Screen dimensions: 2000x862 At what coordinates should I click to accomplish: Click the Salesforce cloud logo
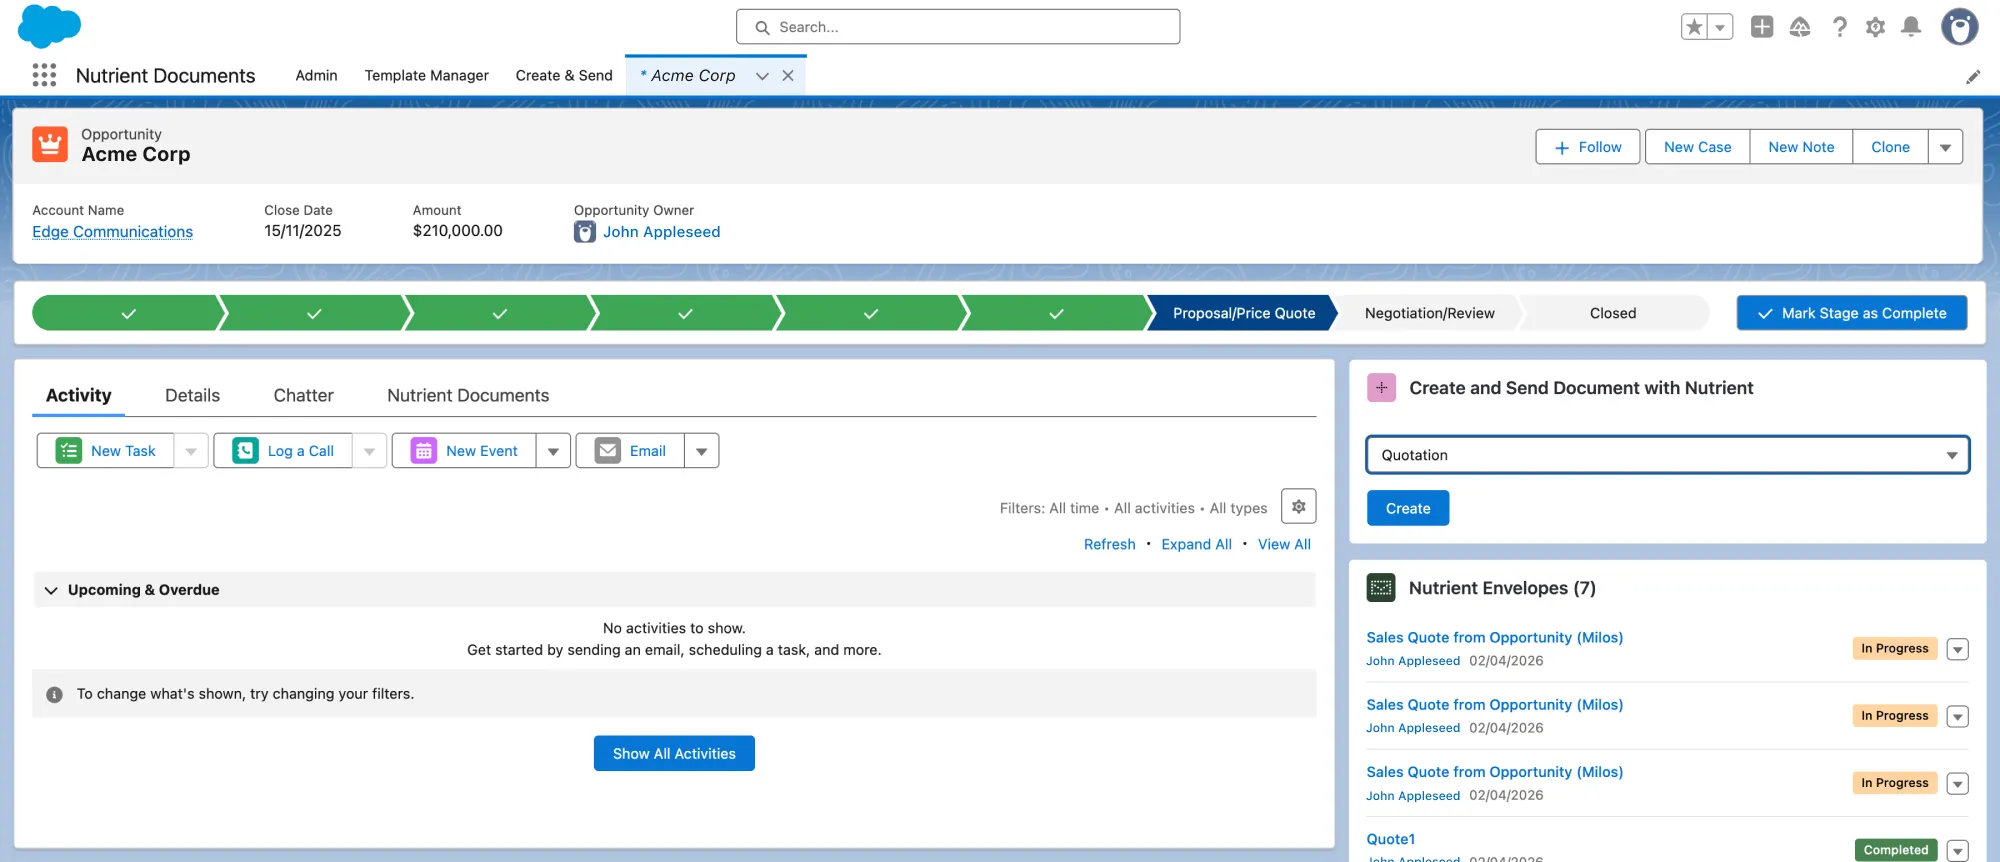point(49,26)
